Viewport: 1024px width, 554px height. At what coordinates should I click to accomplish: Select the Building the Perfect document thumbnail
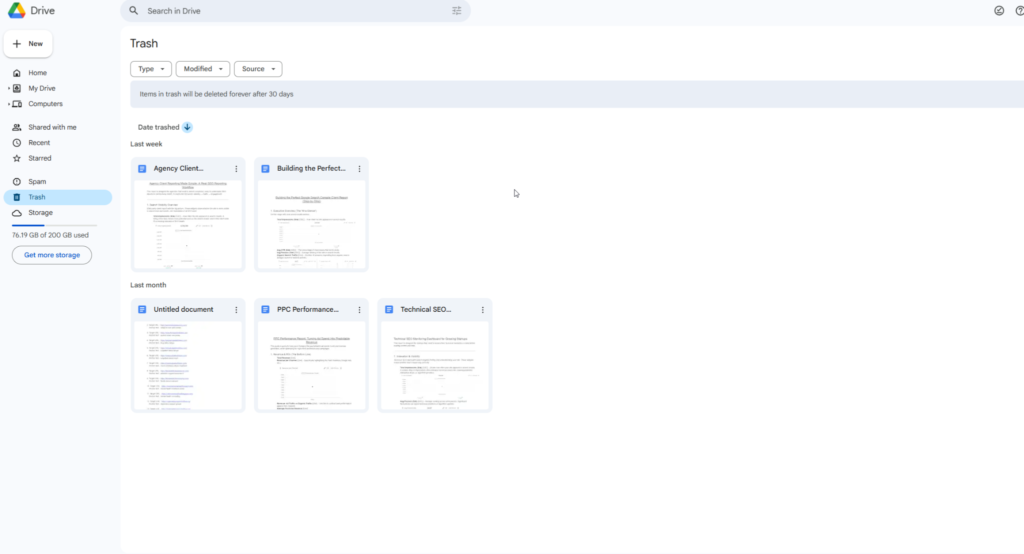(x=312, y=224)
